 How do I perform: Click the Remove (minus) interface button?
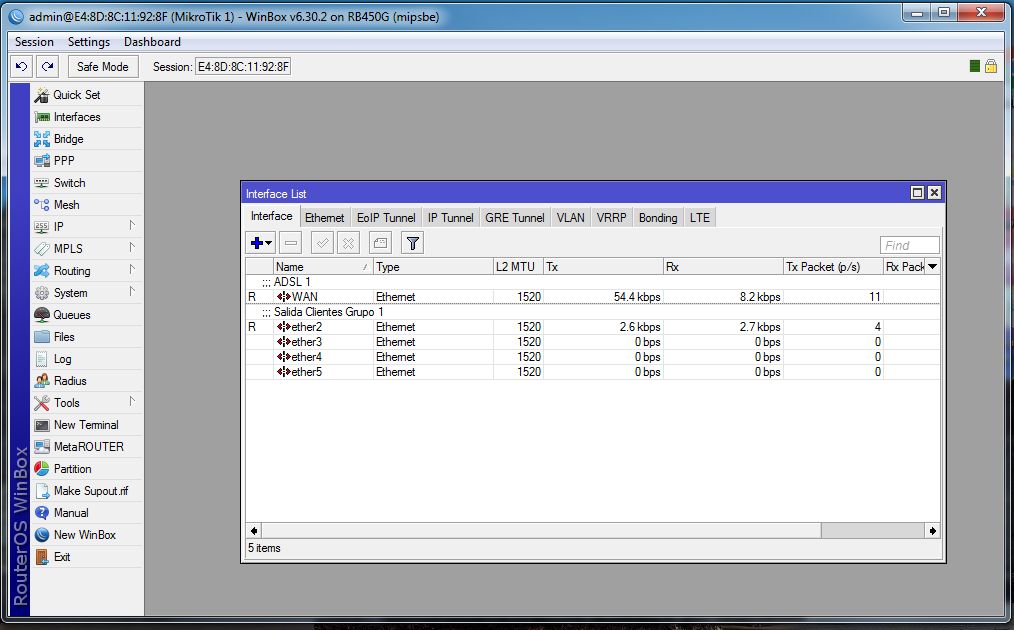click(x=291, y=243)
